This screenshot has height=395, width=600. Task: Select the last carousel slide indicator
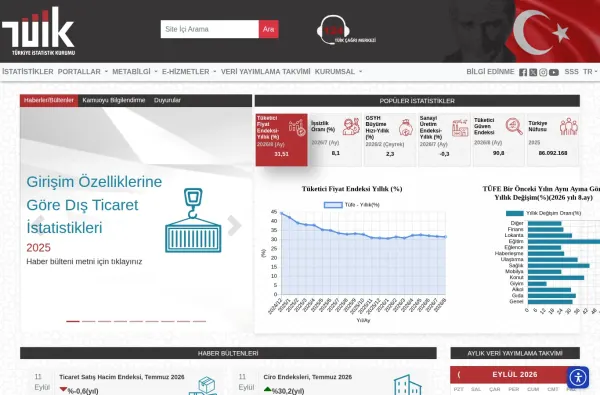(199, 321)
